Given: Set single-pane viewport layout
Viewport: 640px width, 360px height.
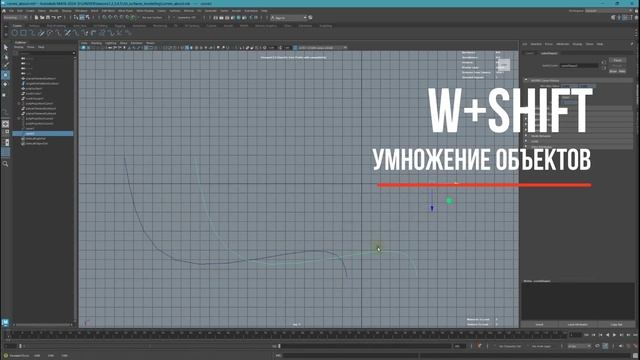Looking at the screenshot, I should (x=6, y=123).
